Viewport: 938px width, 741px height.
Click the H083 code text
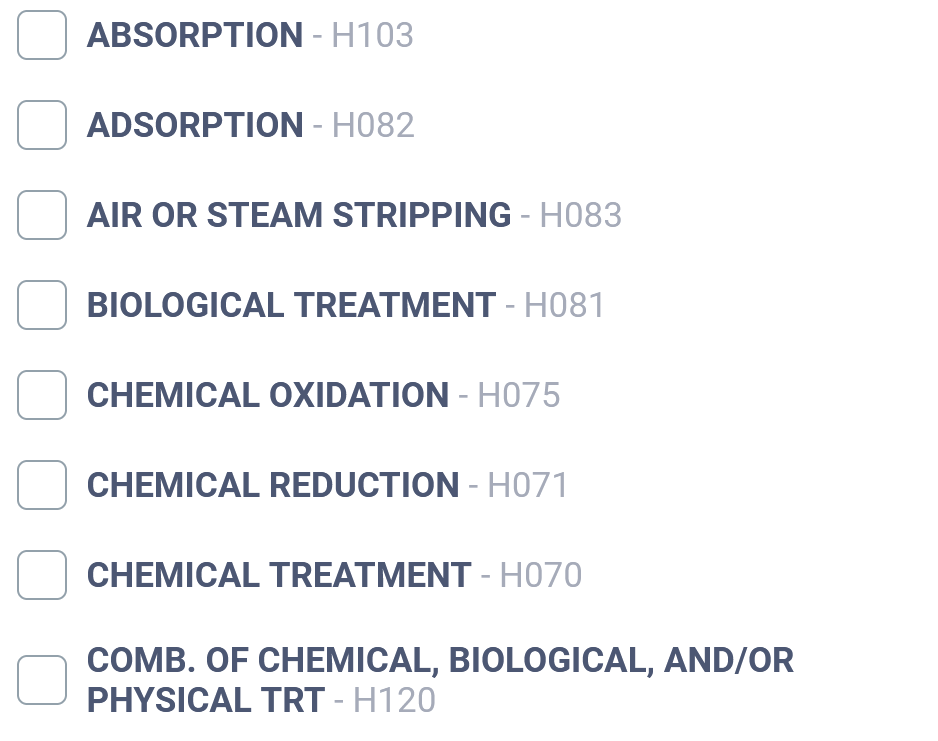tap(580, 215)
